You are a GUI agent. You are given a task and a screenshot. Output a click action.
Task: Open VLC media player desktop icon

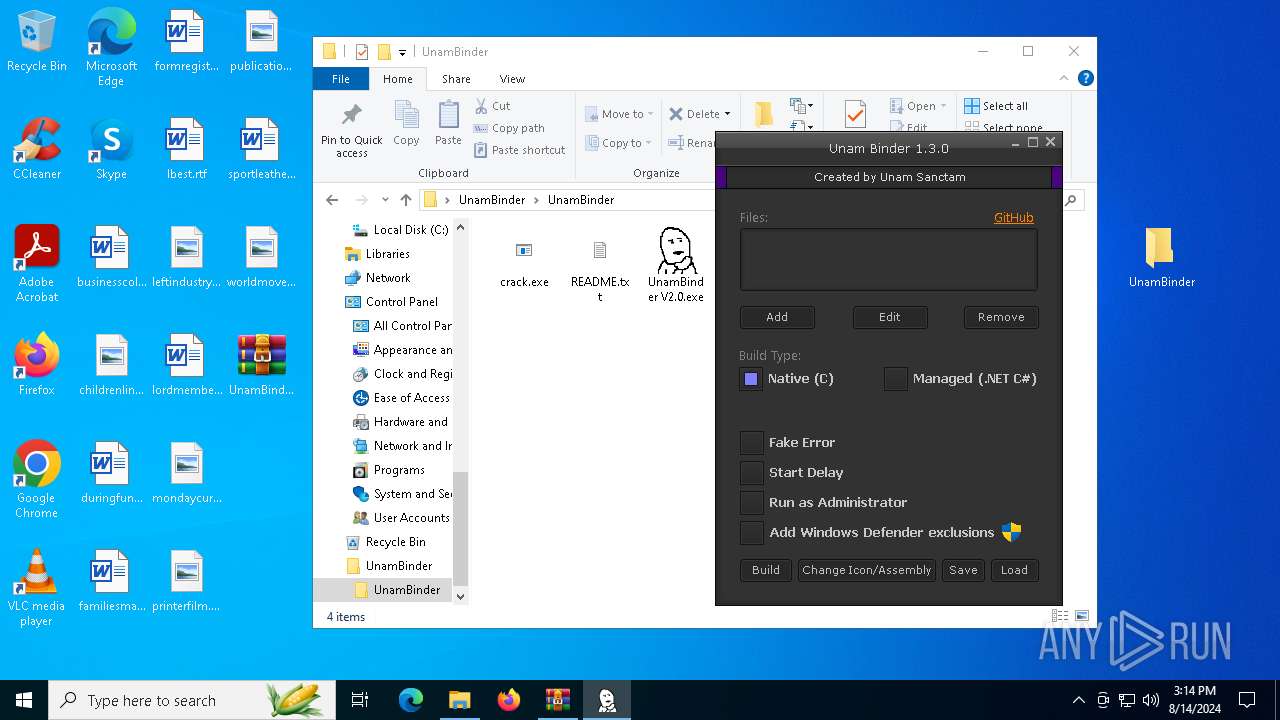click(37, 588)
